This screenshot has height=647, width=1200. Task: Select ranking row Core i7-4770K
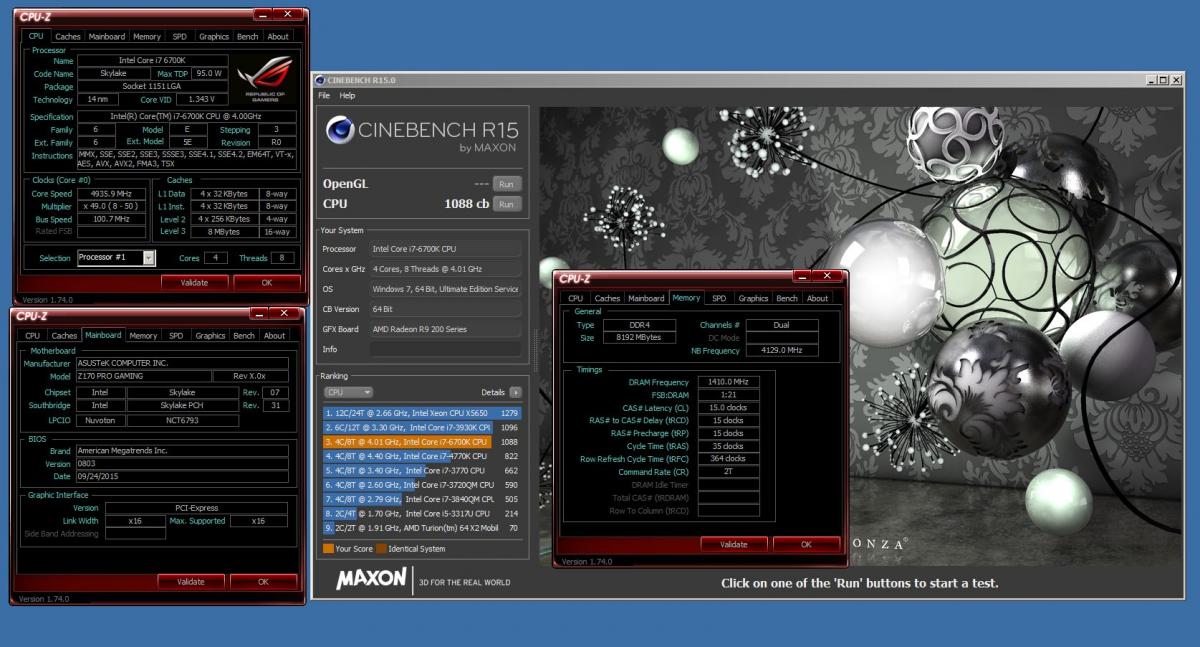(x=422, y=456)
